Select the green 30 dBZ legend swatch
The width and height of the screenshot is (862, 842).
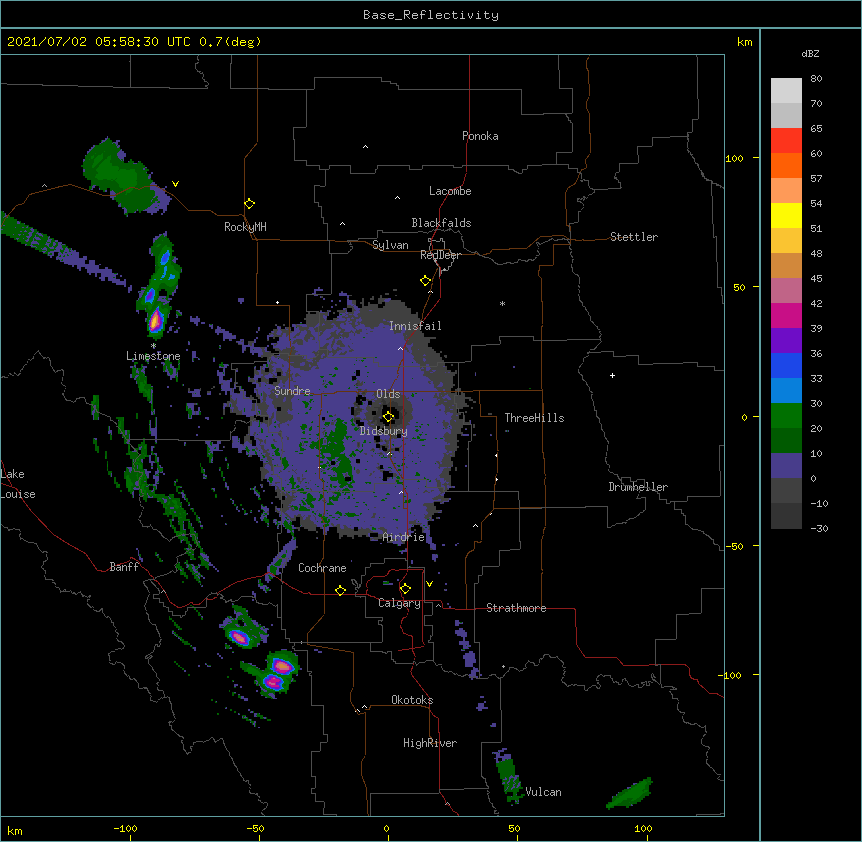pyautogui.click(x=786, y=416)
